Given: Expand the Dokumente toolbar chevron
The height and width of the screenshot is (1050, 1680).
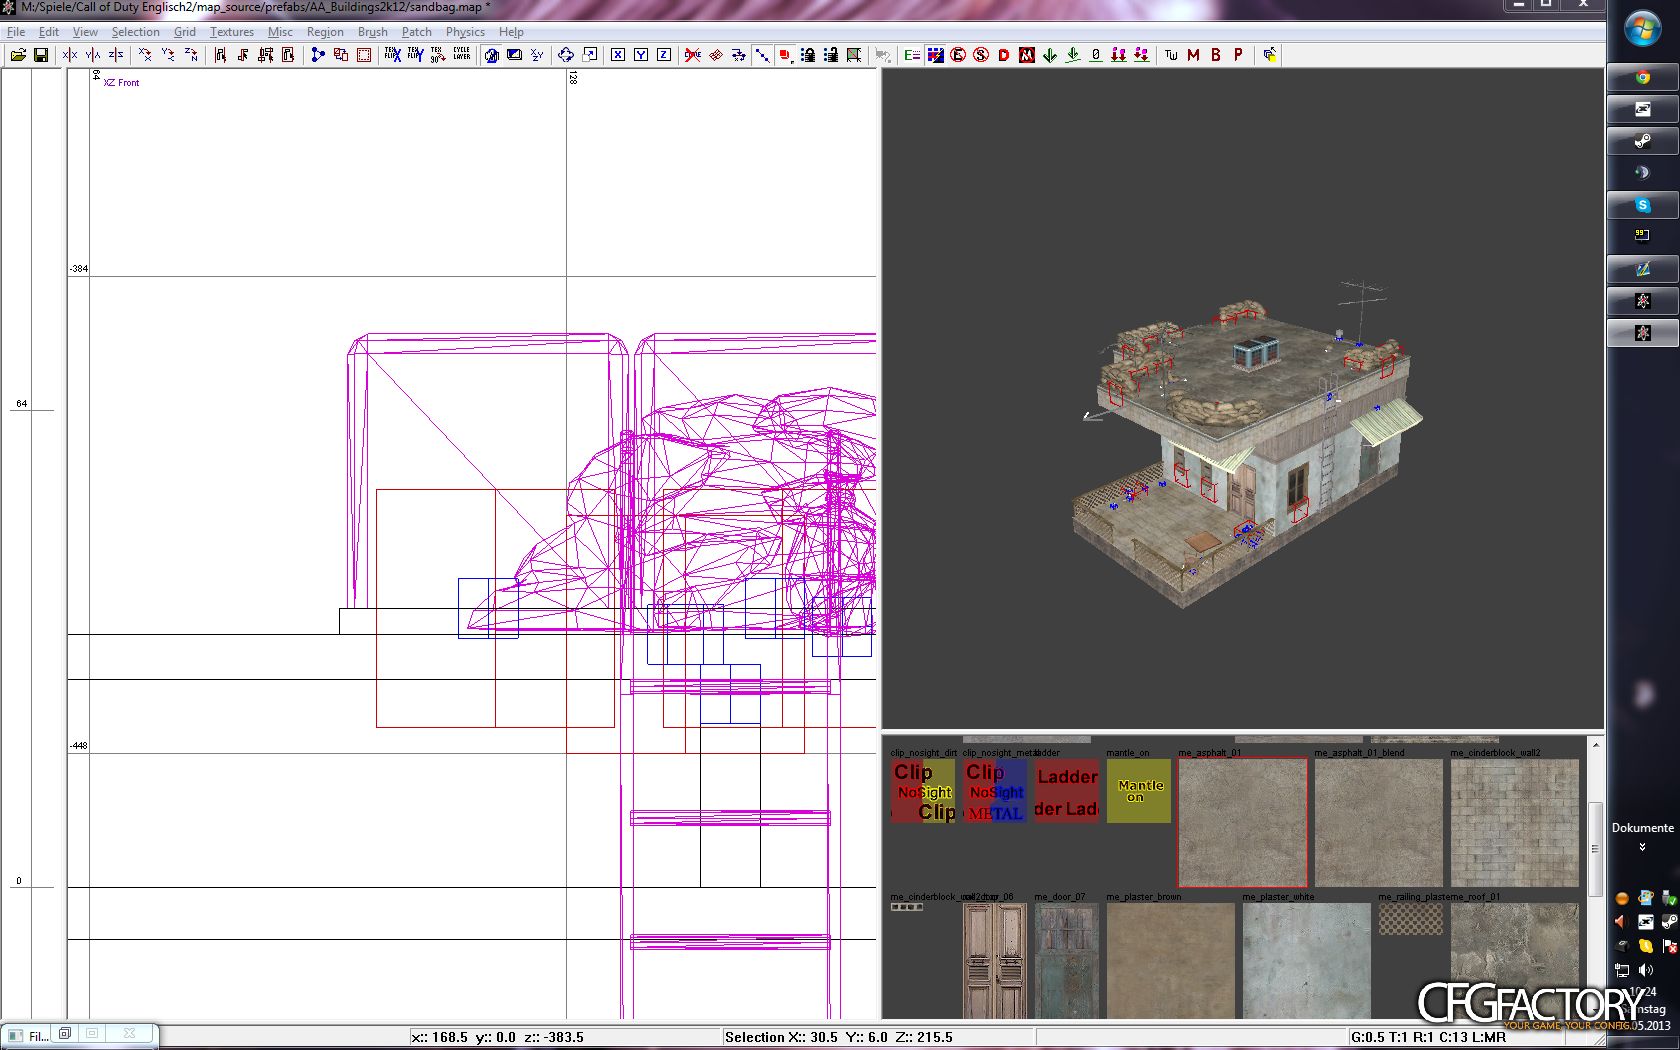Looking at the screenshot, I should pos(1642,847).
